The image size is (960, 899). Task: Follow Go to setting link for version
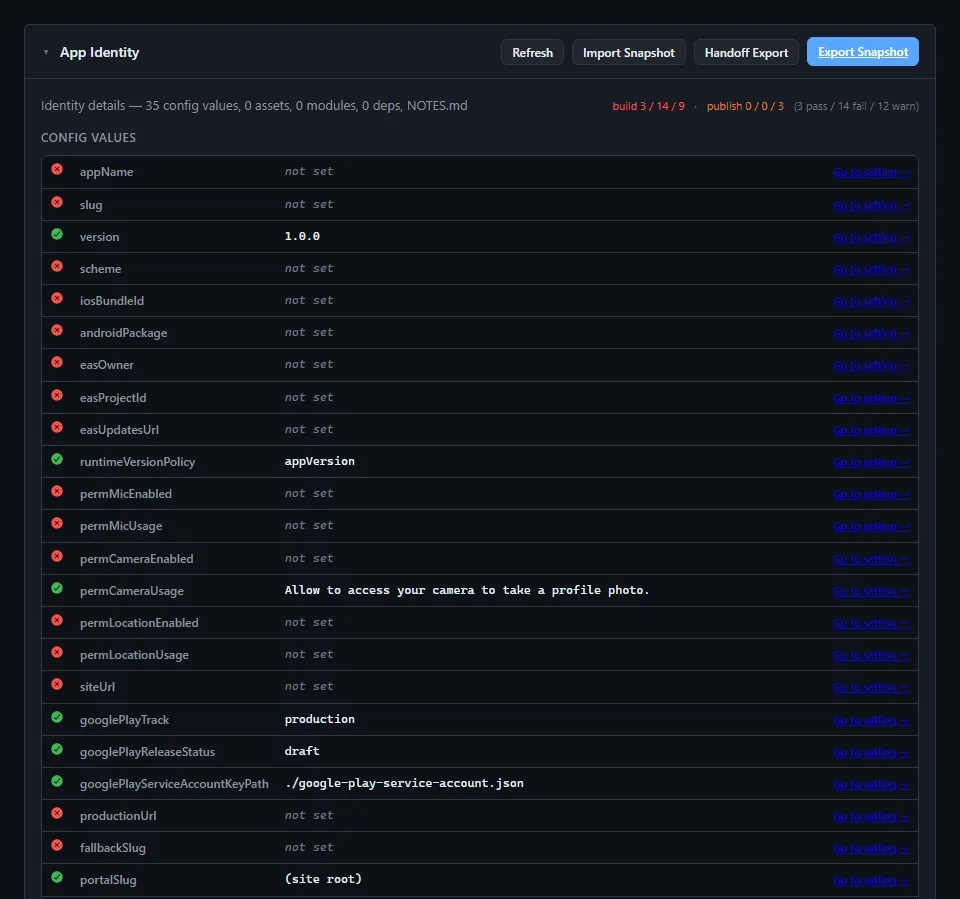click(871, 237)
